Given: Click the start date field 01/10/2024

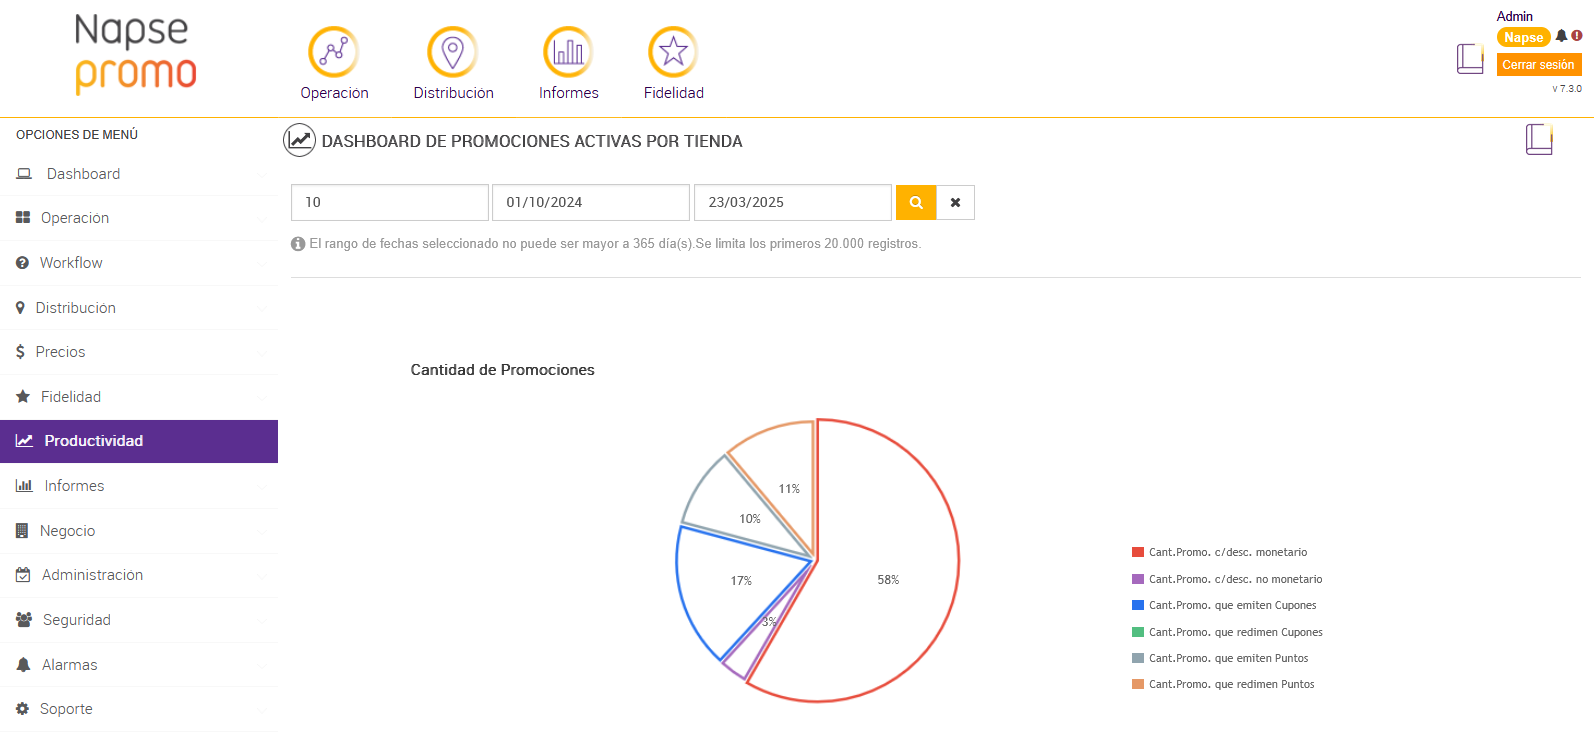Looking at the screenshot, I should 590,202.
